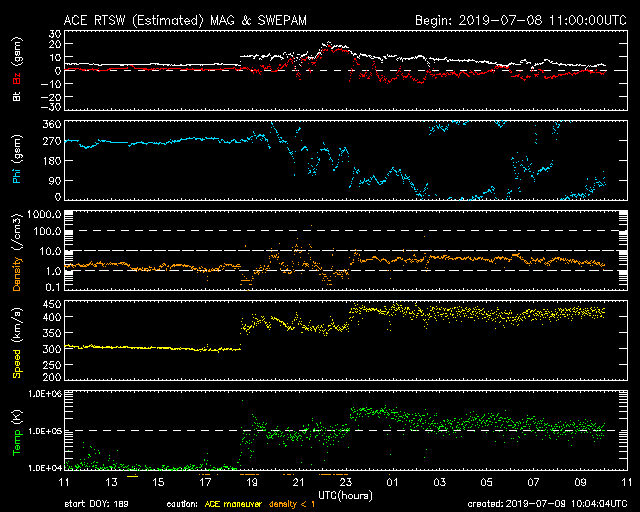The width and height of the screenshot is (640, 512).
Task: Click the yellow Speed (km/s) axis label
Action: 17,343
